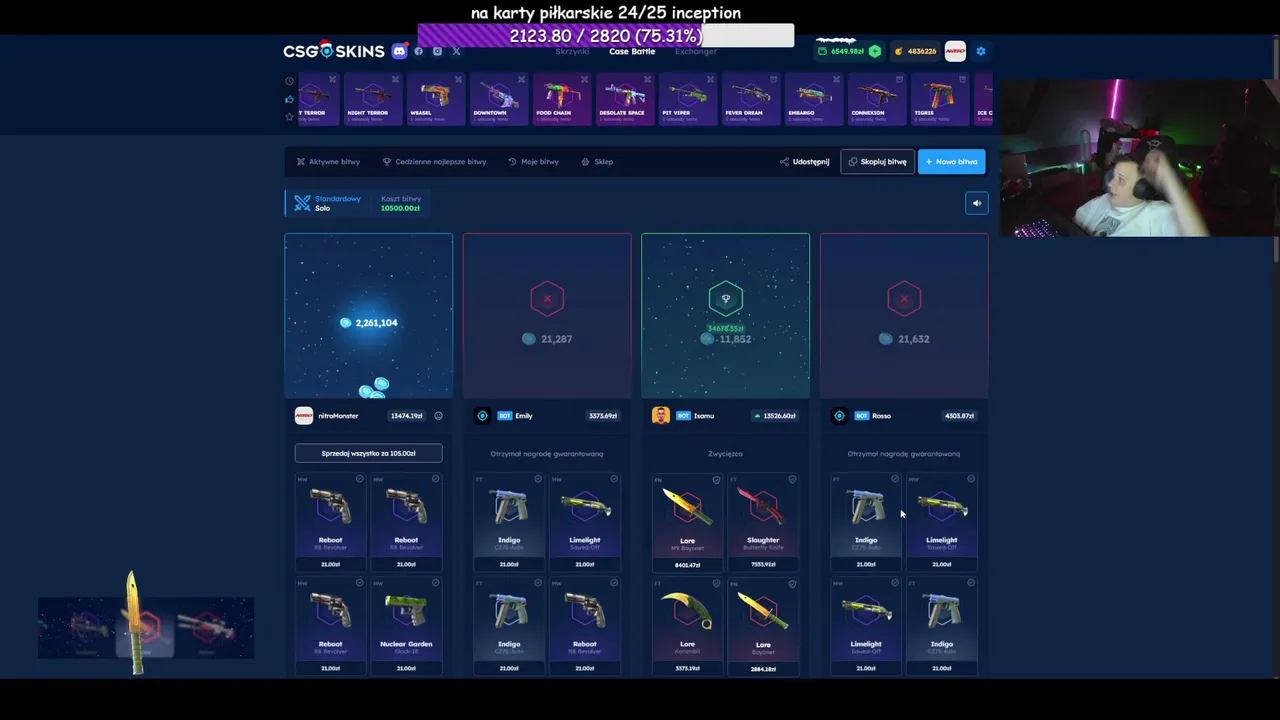Click BOT Rosso avatar icon
Screen dimensions: 1280x720
tap(839, 416)
